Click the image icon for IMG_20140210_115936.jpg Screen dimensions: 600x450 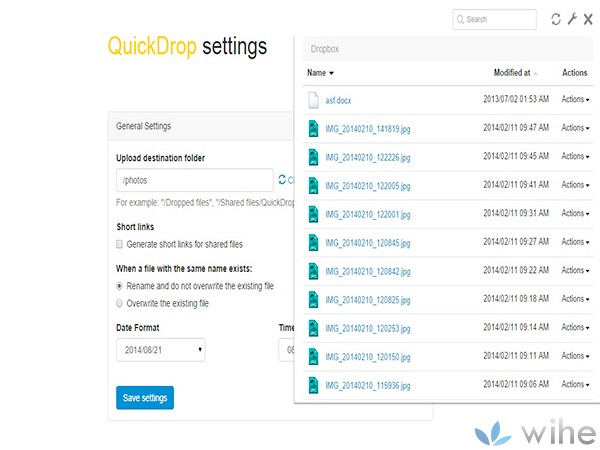coord(313,385)
